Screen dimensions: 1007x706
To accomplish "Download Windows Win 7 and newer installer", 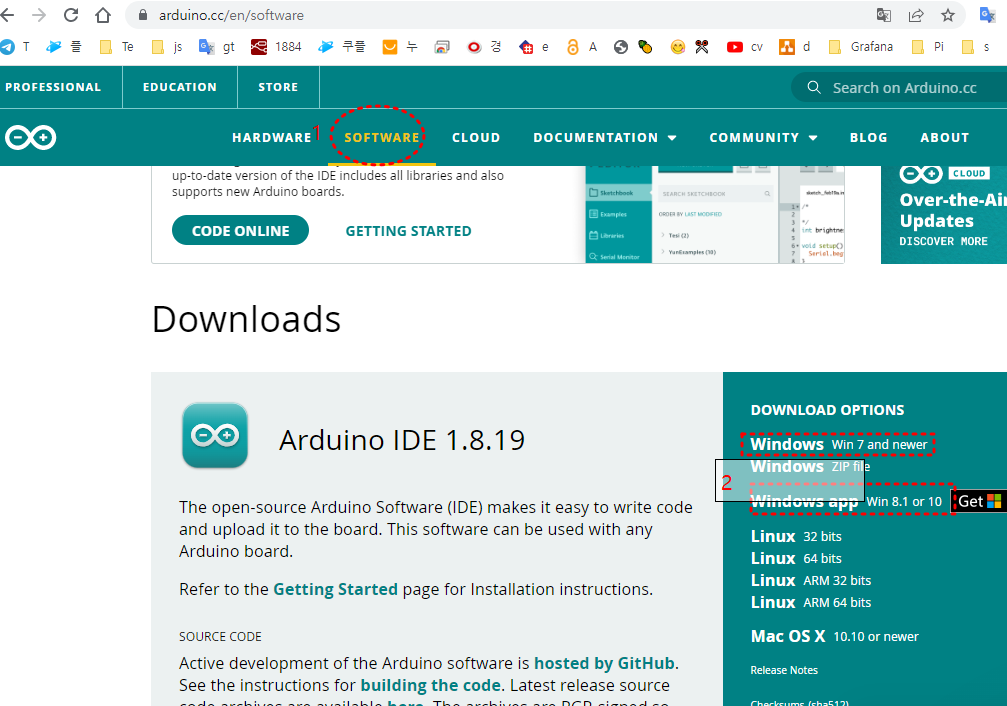I will [839, 445].
